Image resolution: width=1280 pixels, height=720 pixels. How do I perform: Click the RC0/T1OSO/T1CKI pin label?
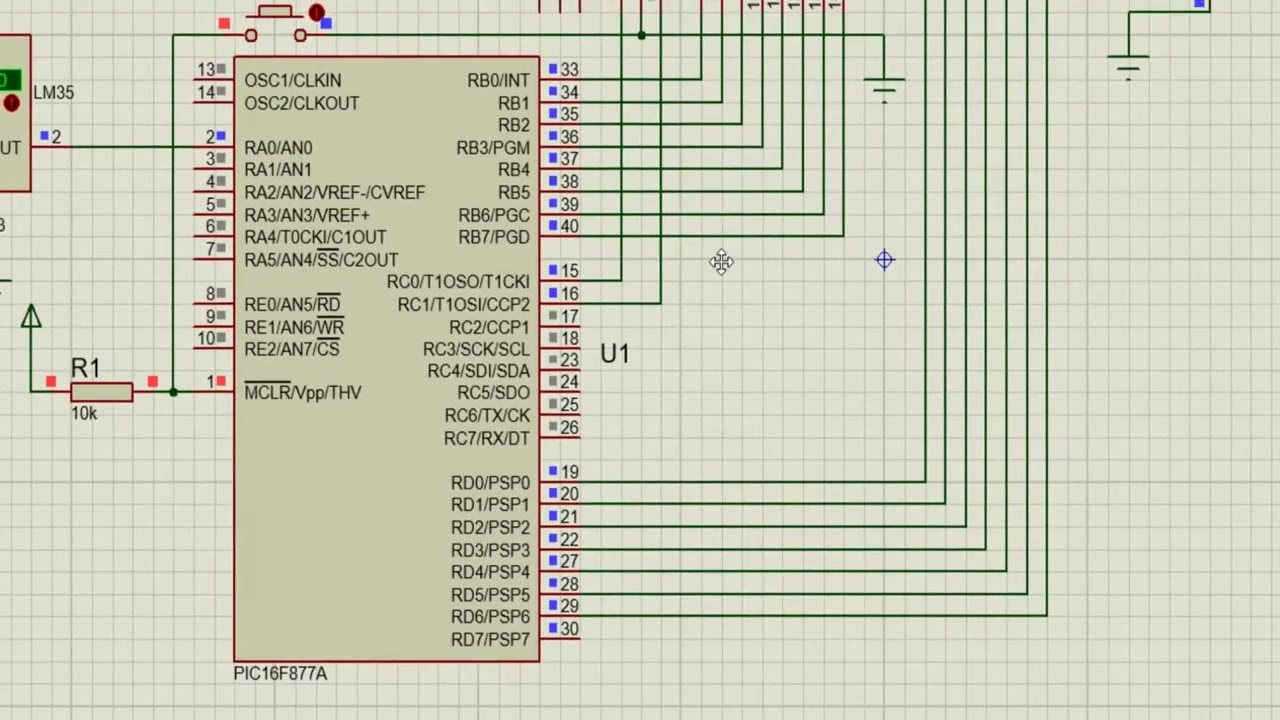tap(458, 282)
